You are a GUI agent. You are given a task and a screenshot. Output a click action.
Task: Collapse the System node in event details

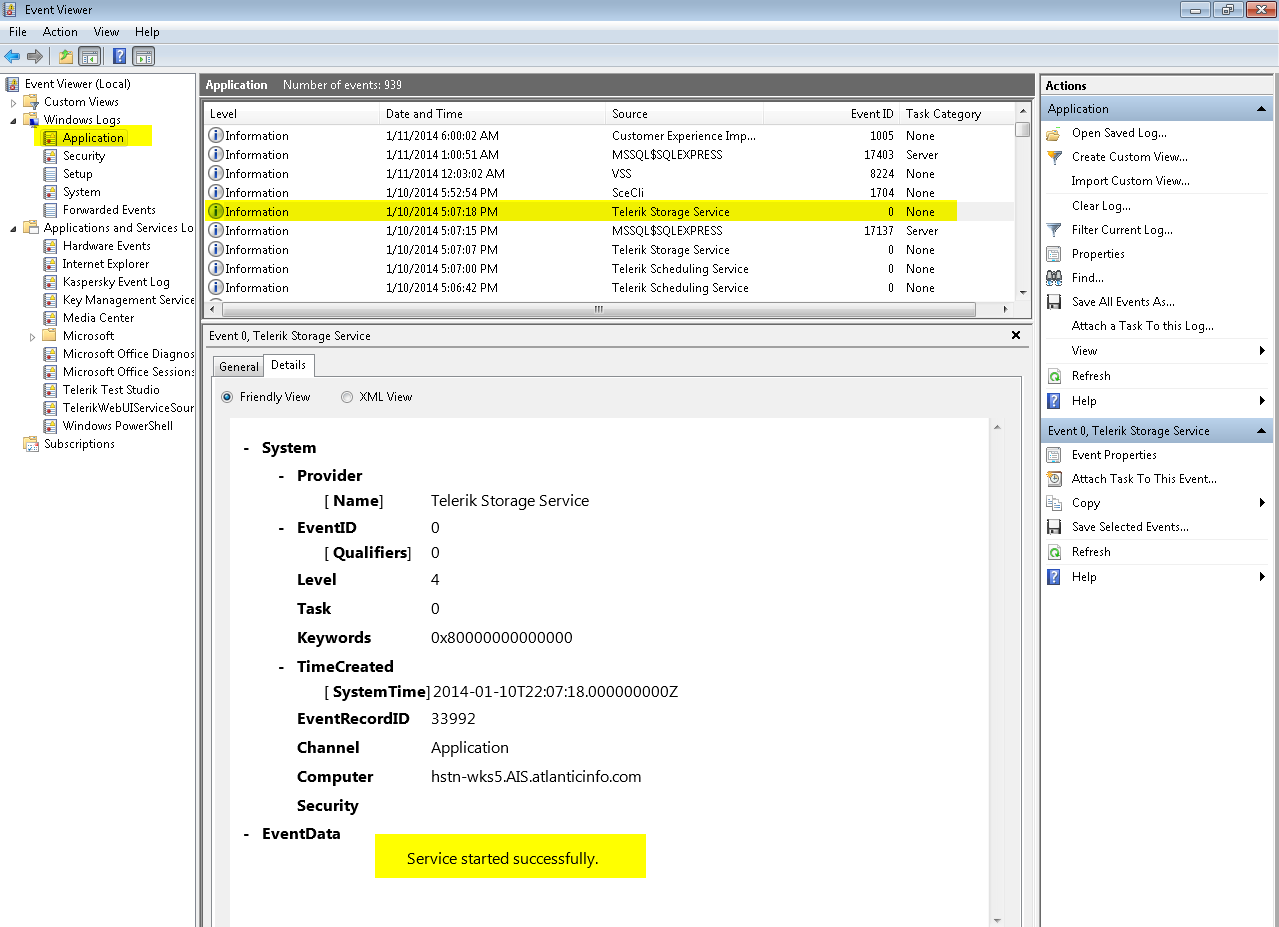coord(246,448)
